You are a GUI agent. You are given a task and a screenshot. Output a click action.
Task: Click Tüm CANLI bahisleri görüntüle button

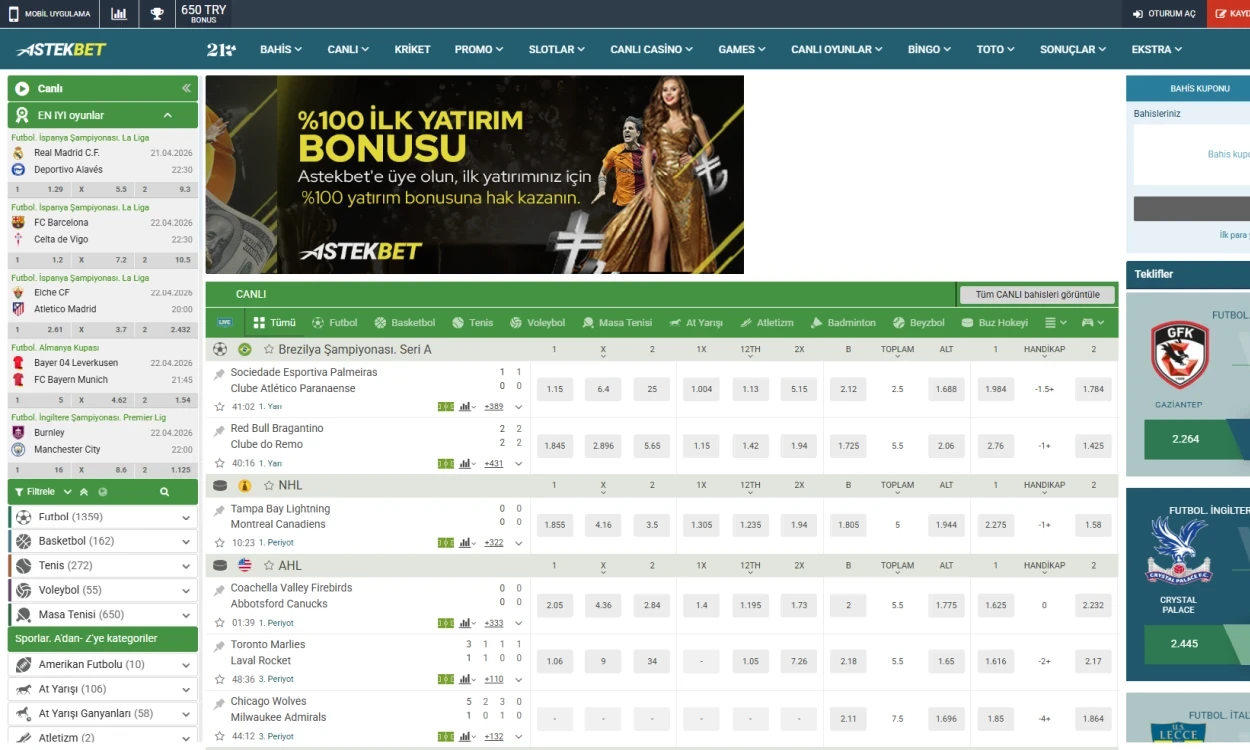pos(1037,295)
